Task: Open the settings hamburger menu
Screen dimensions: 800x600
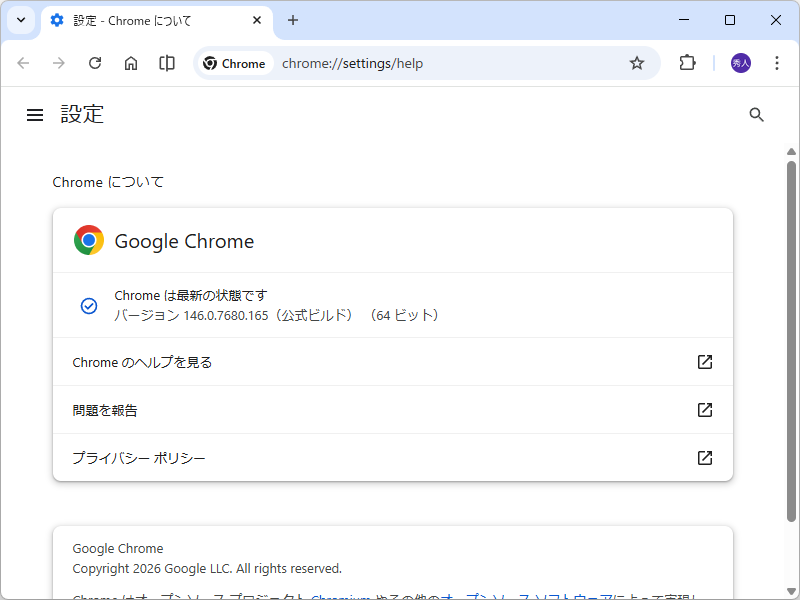Action: [35, 114]
